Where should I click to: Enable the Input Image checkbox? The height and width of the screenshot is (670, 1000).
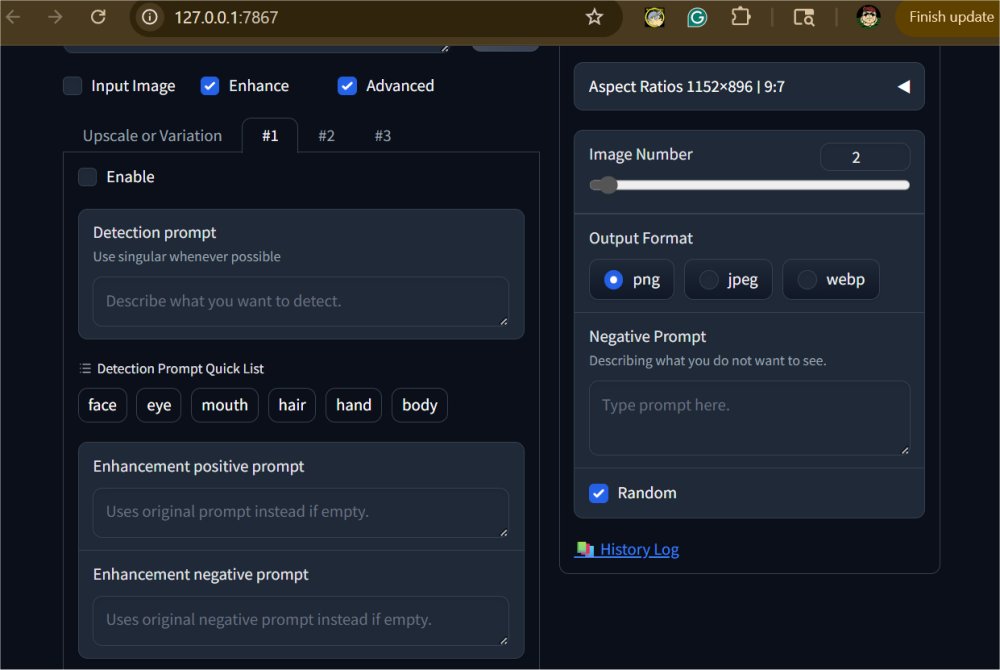click(x=72, y=86)
